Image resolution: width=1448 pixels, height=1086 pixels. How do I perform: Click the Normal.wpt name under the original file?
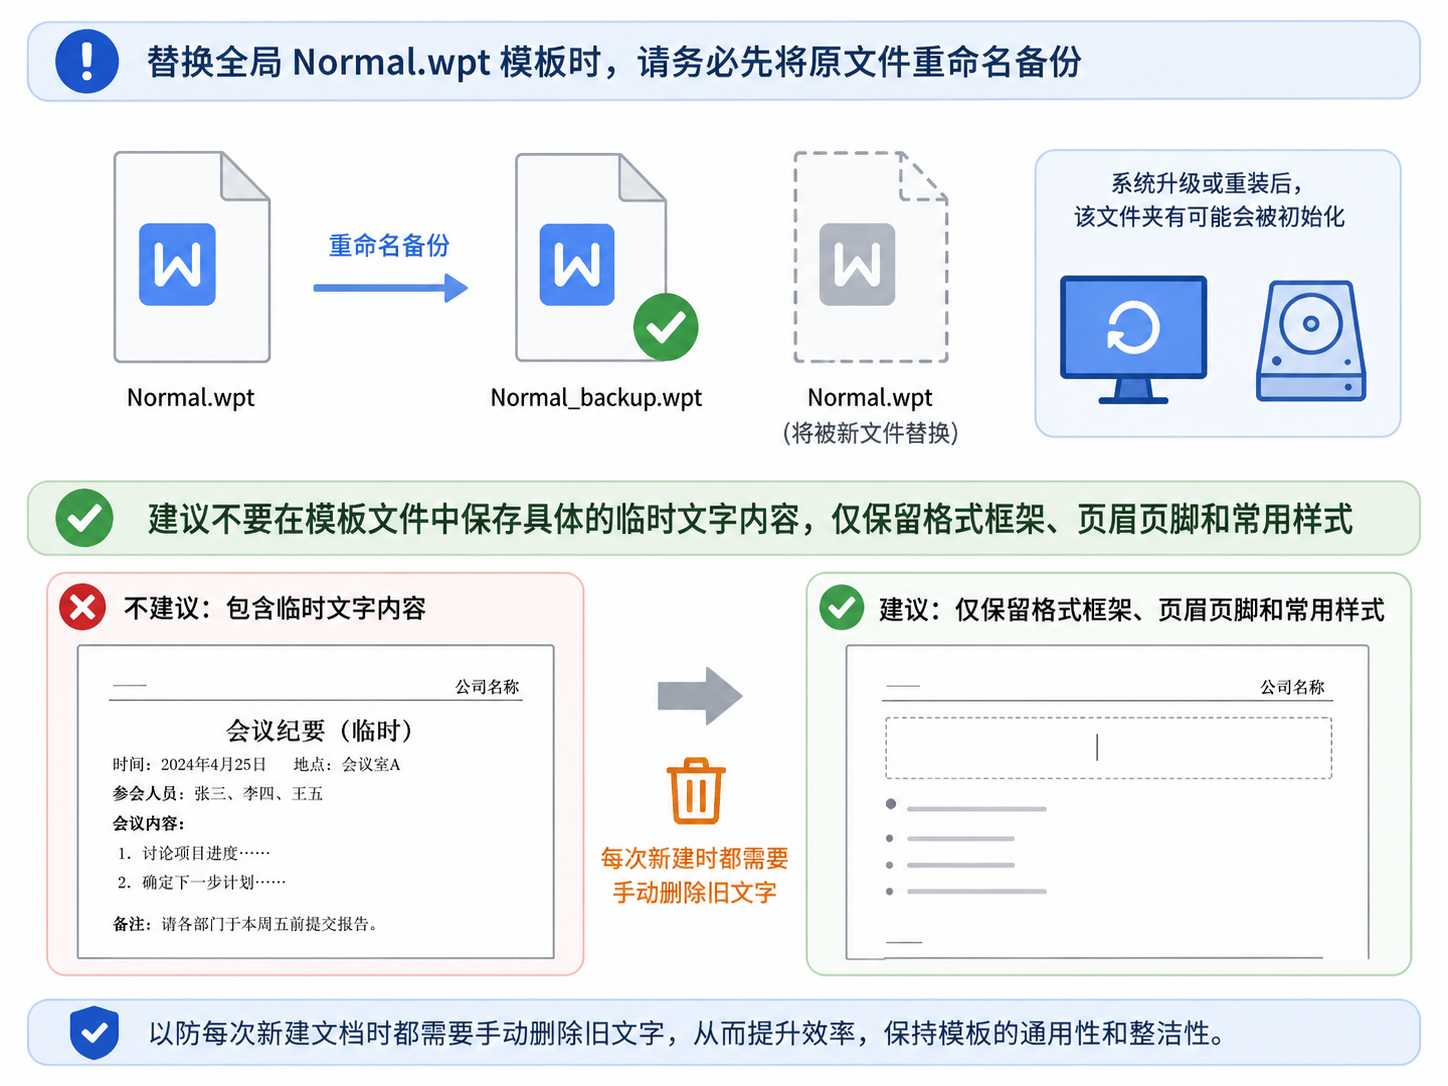(x=191, y=398)
